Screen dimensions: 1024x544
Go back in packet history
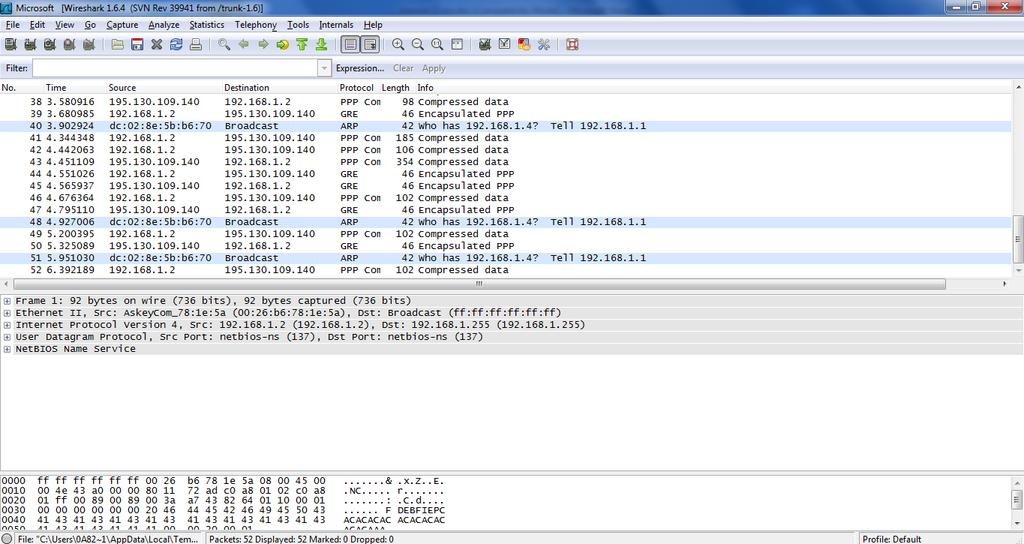point(244,44)
